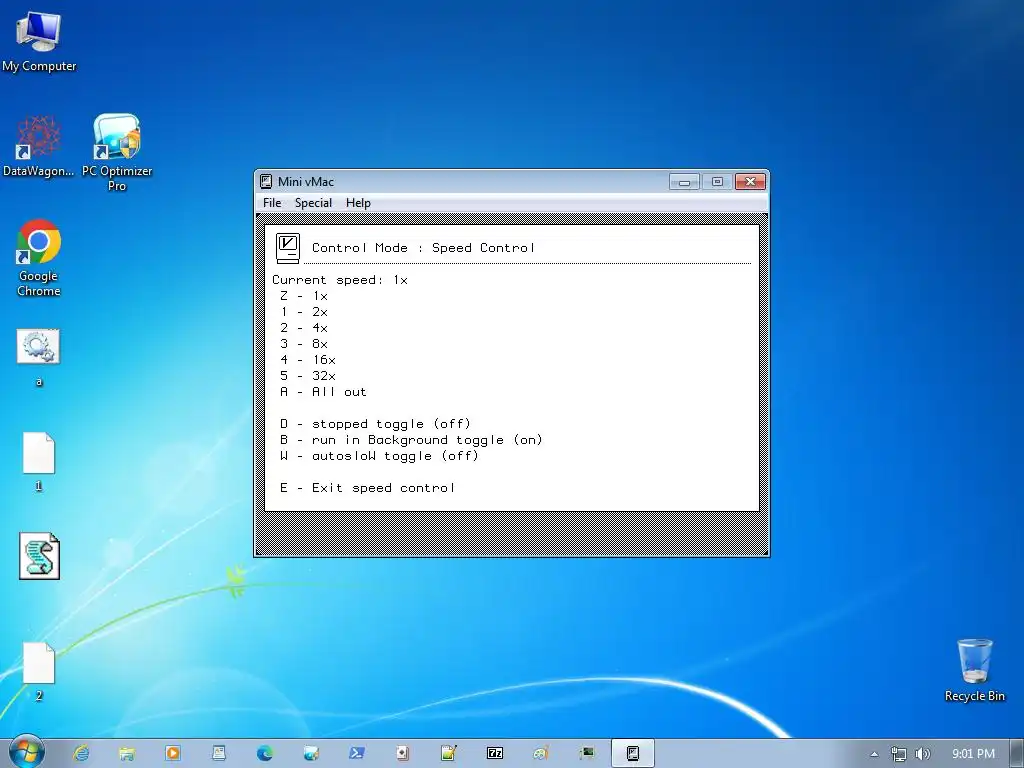Select the DataWagon desktop shortcut
This screenshot has width=1024, height=768.
pos(39,146)
